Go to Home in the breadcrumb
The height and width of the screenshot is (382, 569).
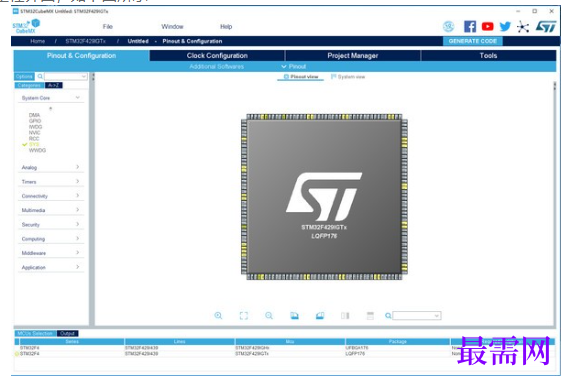(x=37, y=41)
